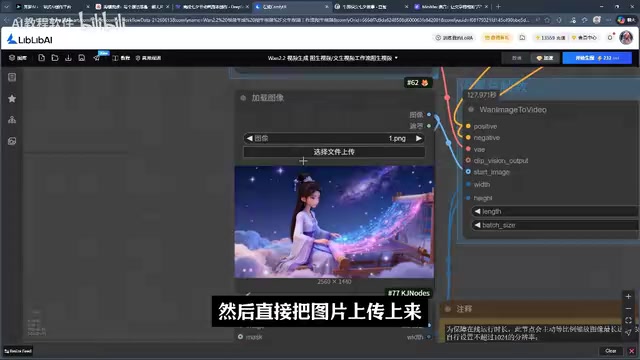Click the Clear button at bottom
640x360 pixels.
pyautogui.click(x=611, y=351)
